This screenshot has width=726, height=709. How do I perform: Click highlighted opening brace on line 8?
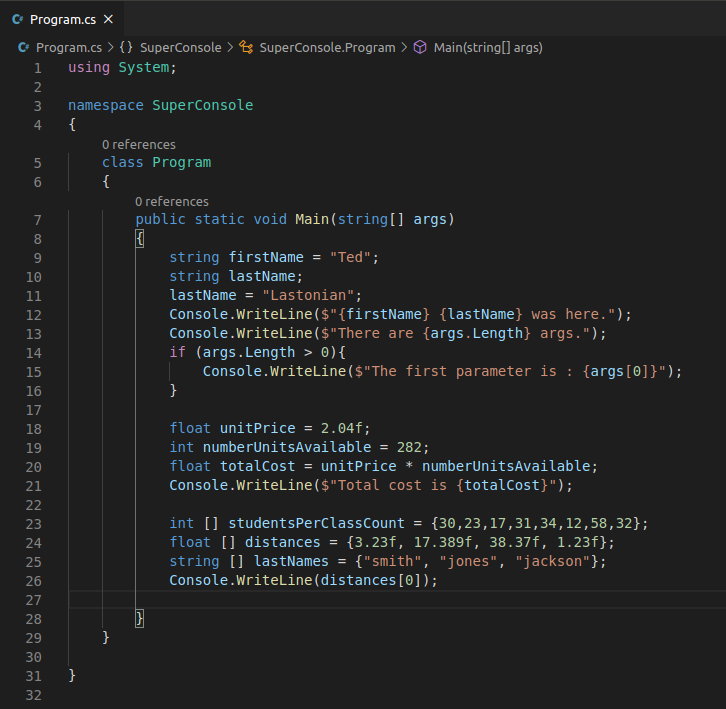click(x=139, y=238)
